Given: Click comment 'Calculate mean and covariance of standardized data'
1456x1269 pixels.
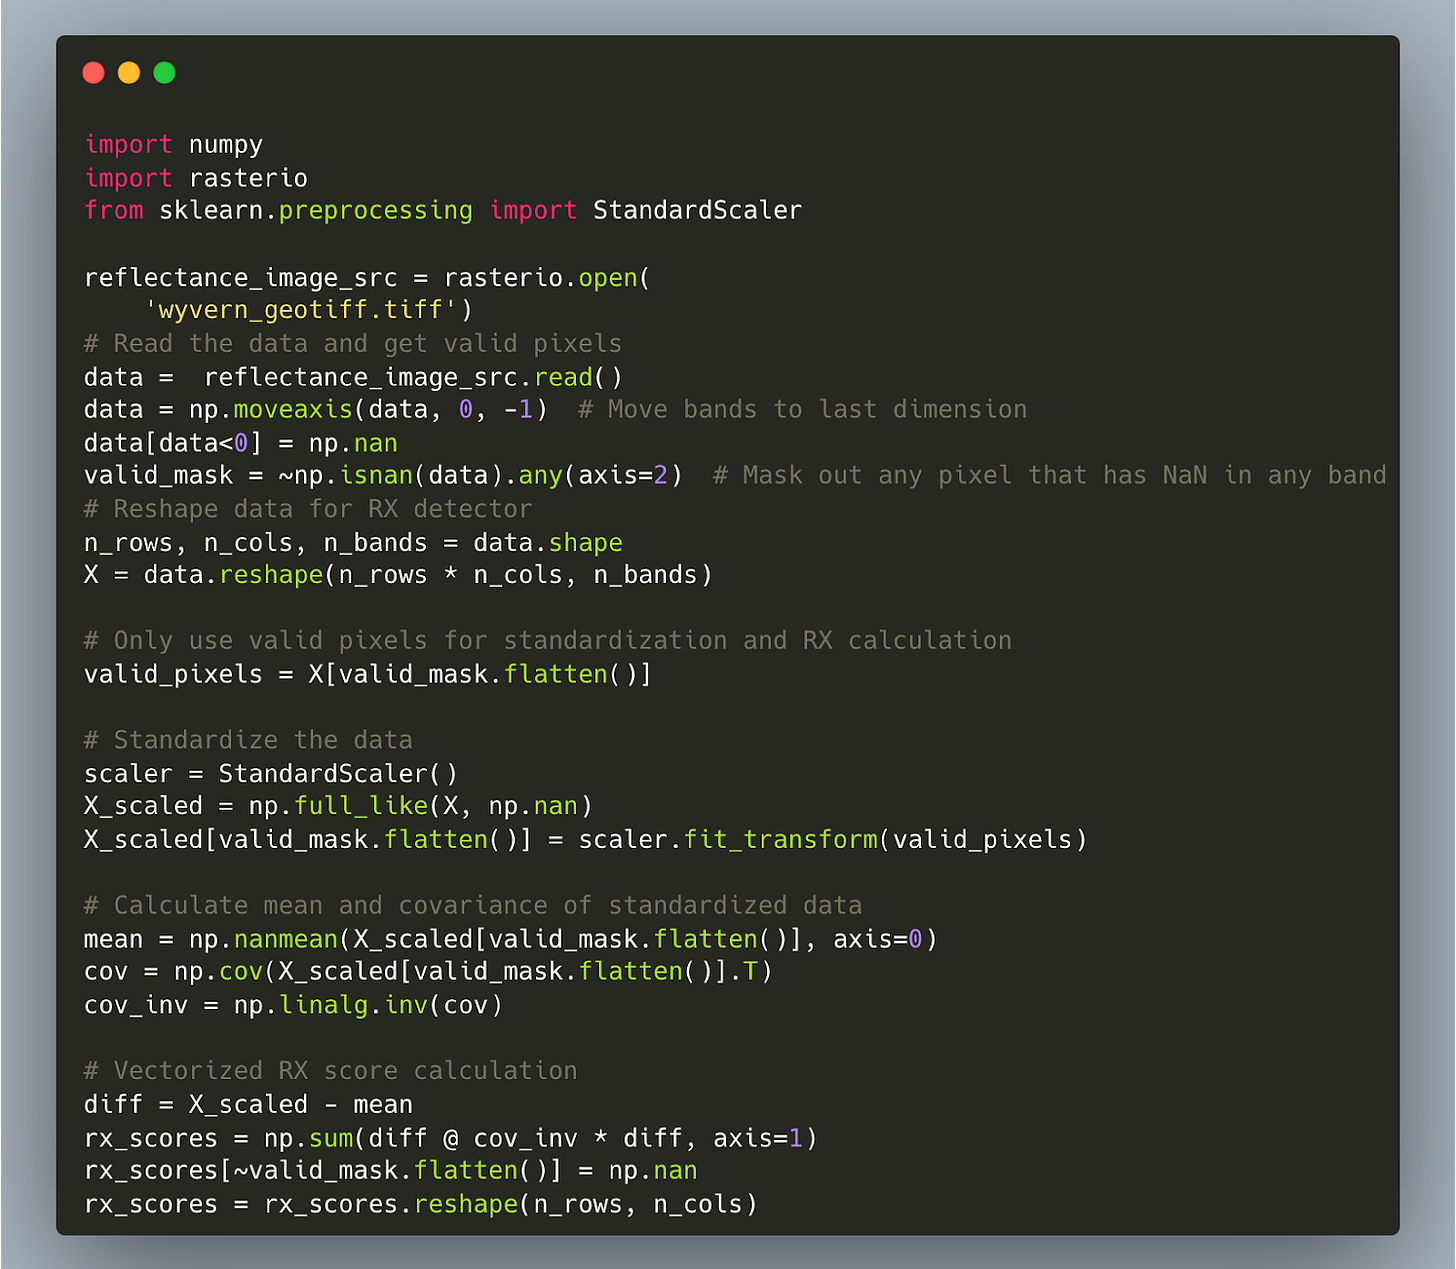Looking at the screenshot, I should click(x=473, y=906).
